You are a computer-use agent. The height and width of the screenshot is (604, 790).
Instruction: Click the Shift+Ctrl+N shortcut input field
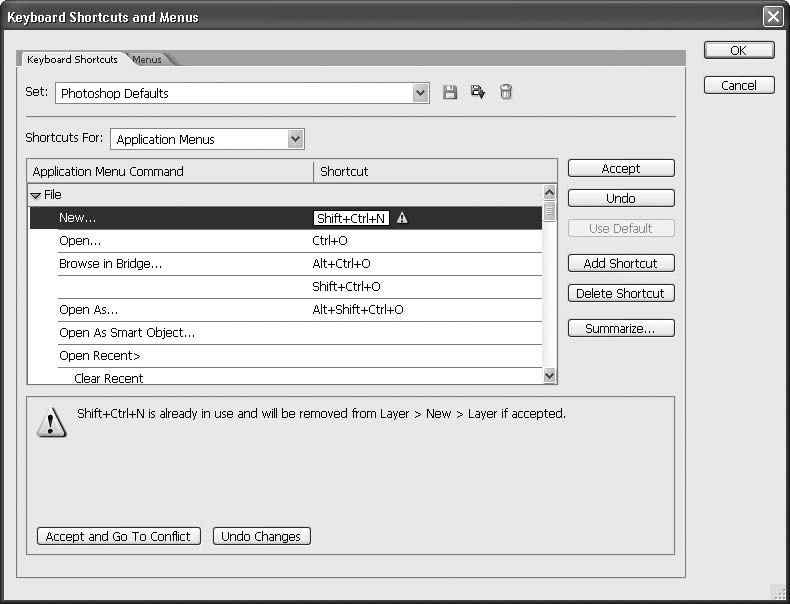350,218
